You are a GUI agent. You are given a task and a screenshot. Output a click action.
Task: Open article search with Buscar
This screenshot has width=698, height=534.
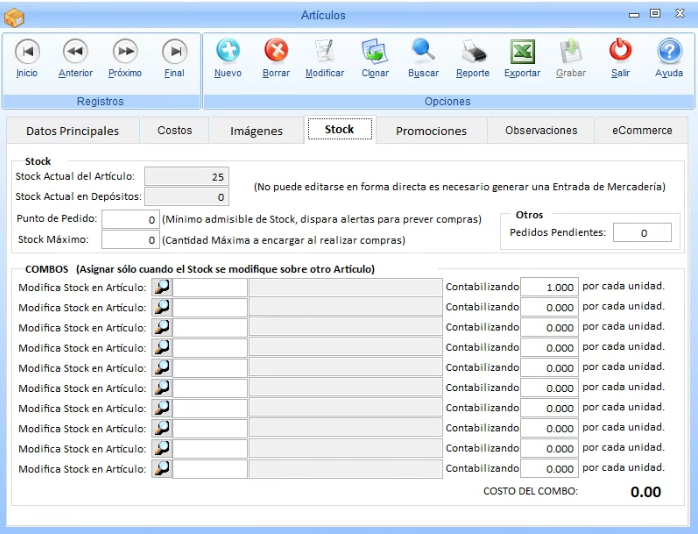(x=423, y=58)
